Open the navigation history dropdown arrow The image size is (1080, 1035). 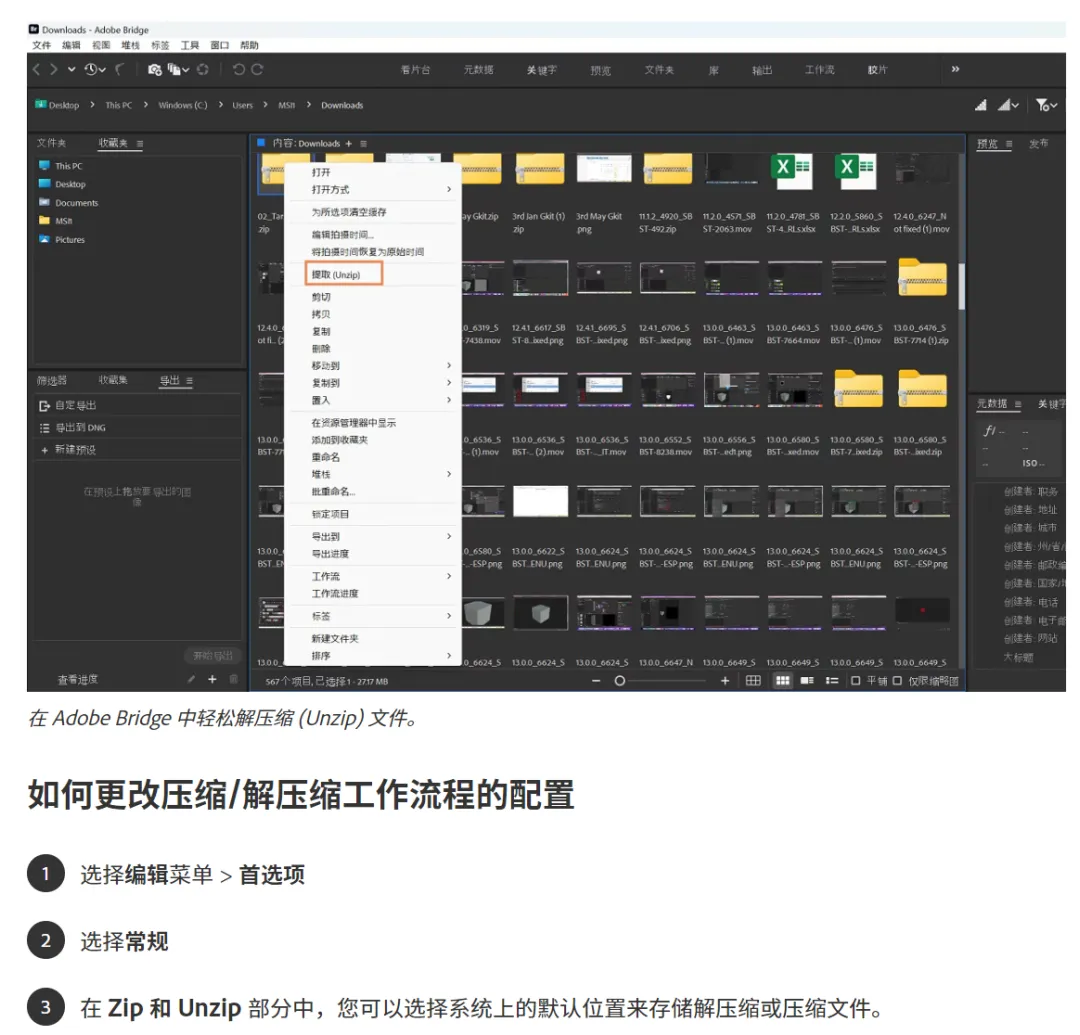click(71, 70)
